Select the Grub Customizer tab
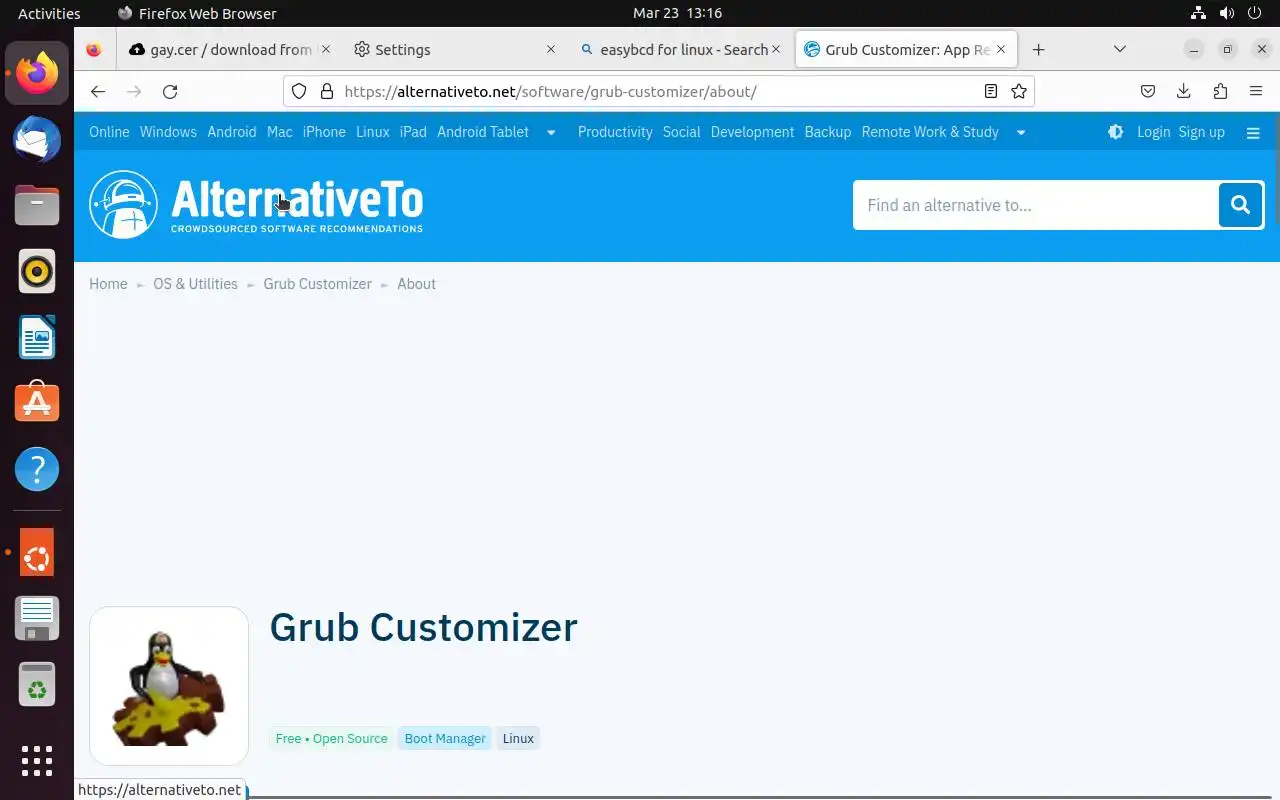 click(907, 49)
